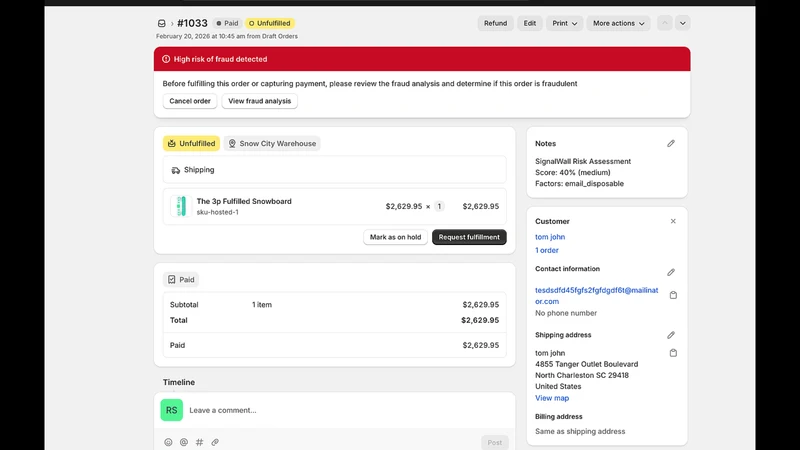Viewport: 800px width, 450px height.
Task: Open the Print dropdown
Action: [x=564, y=23]
